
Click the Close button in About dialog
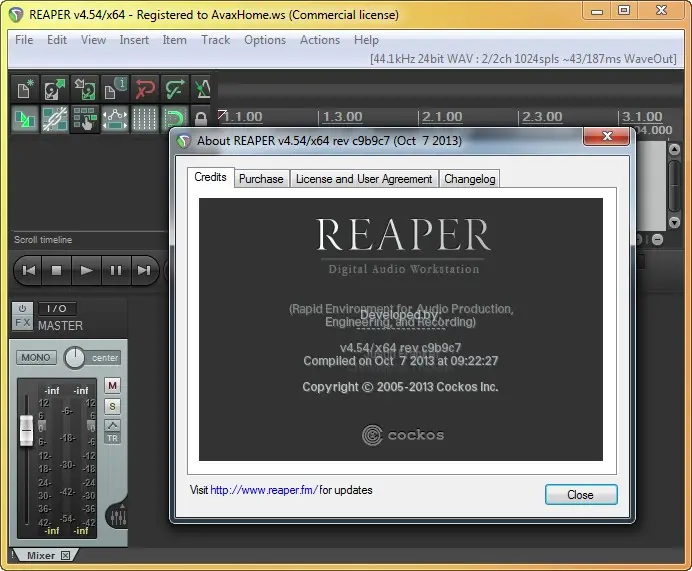[x=581, y=495]
